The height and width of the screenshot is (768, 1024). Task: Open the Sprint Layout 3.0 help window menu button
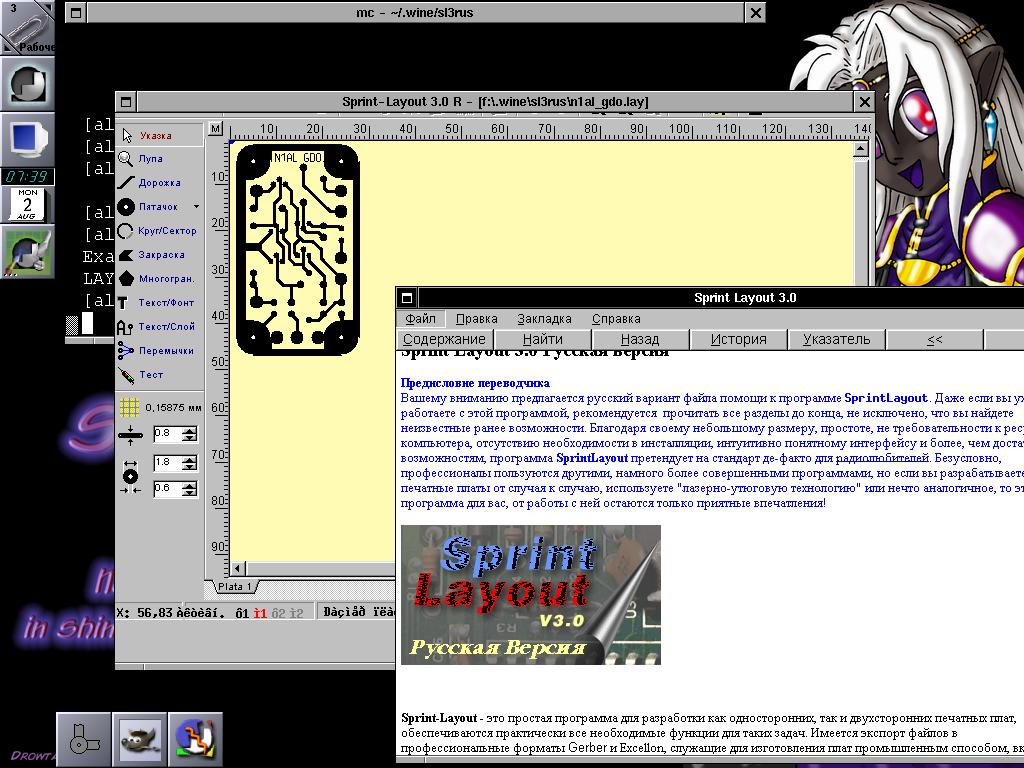406,298
